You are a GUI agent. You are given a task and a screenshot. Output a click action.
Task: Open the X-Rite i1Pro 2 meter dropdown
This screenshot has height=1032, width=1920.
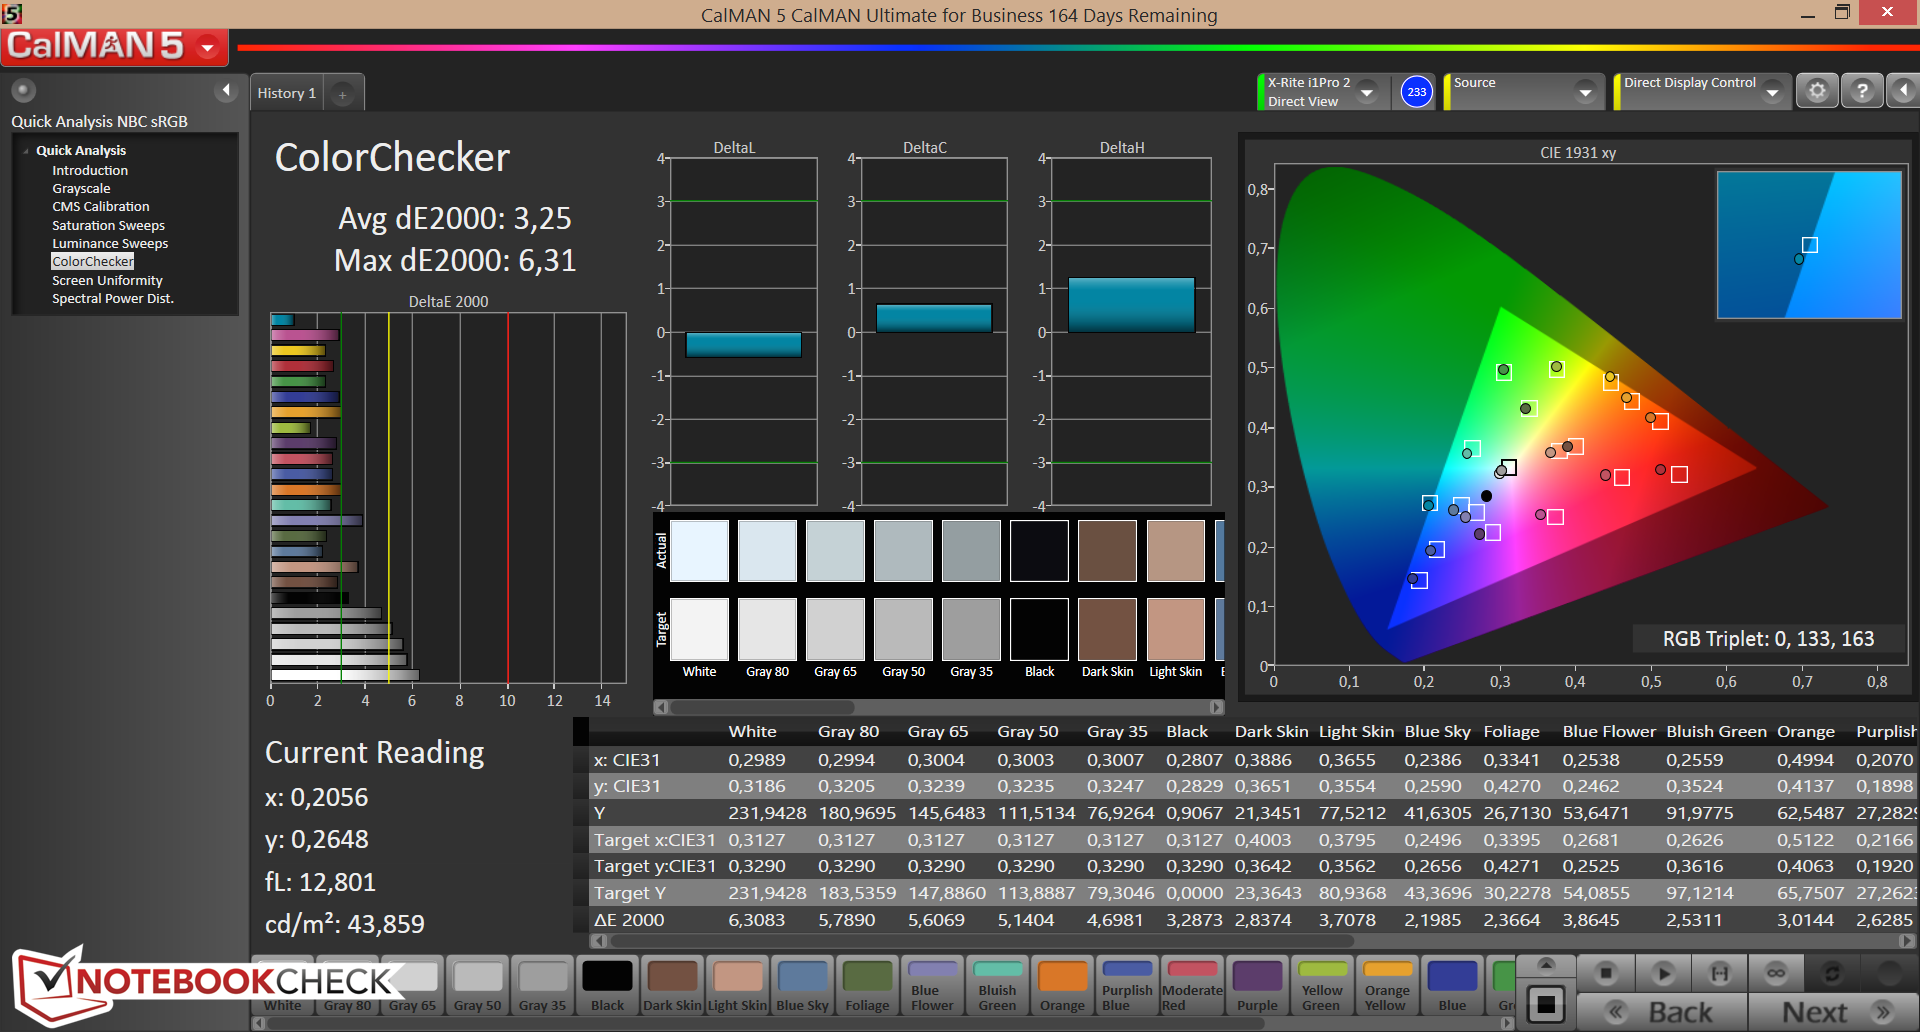[1367, 92]
